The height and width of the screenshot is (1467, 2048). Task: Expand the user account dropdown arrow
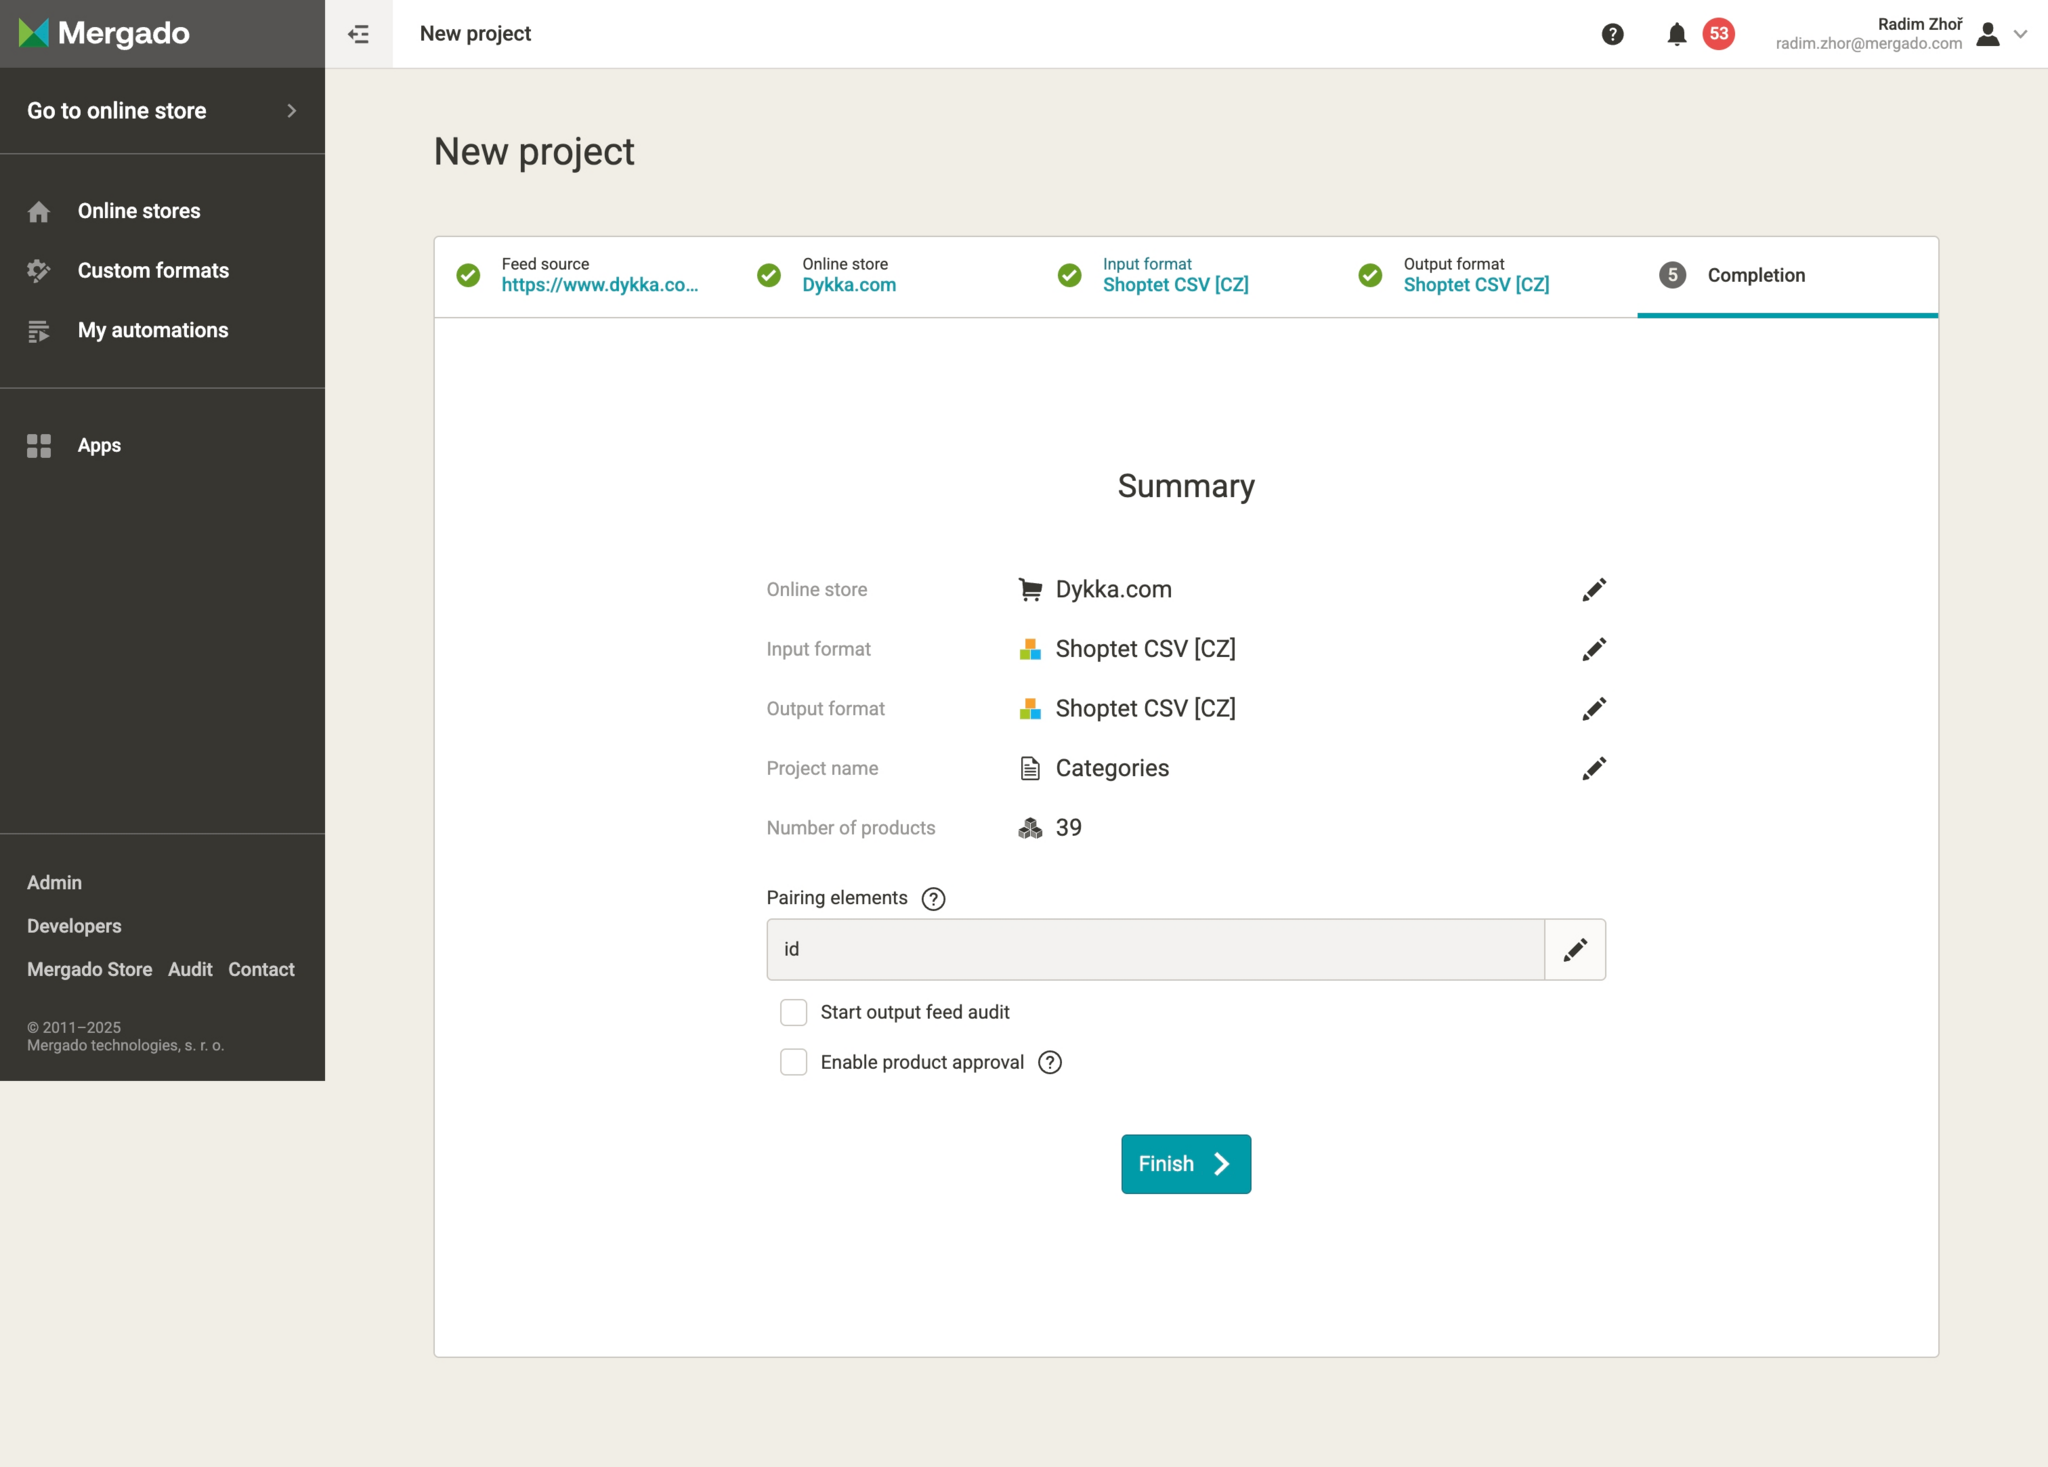(x=2020, y=34)
